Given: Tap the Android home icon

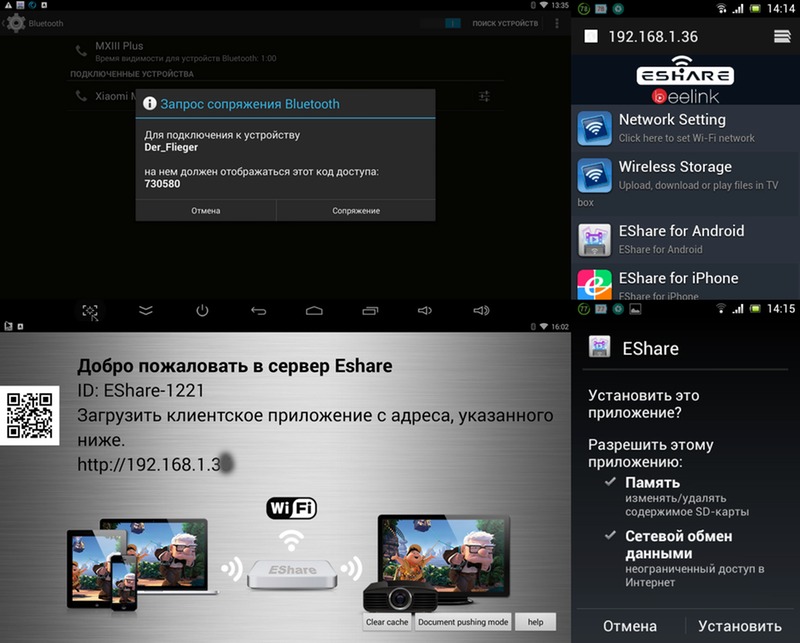Looking at the screenshot, I should pyautogui.click(x=314, y=311).
